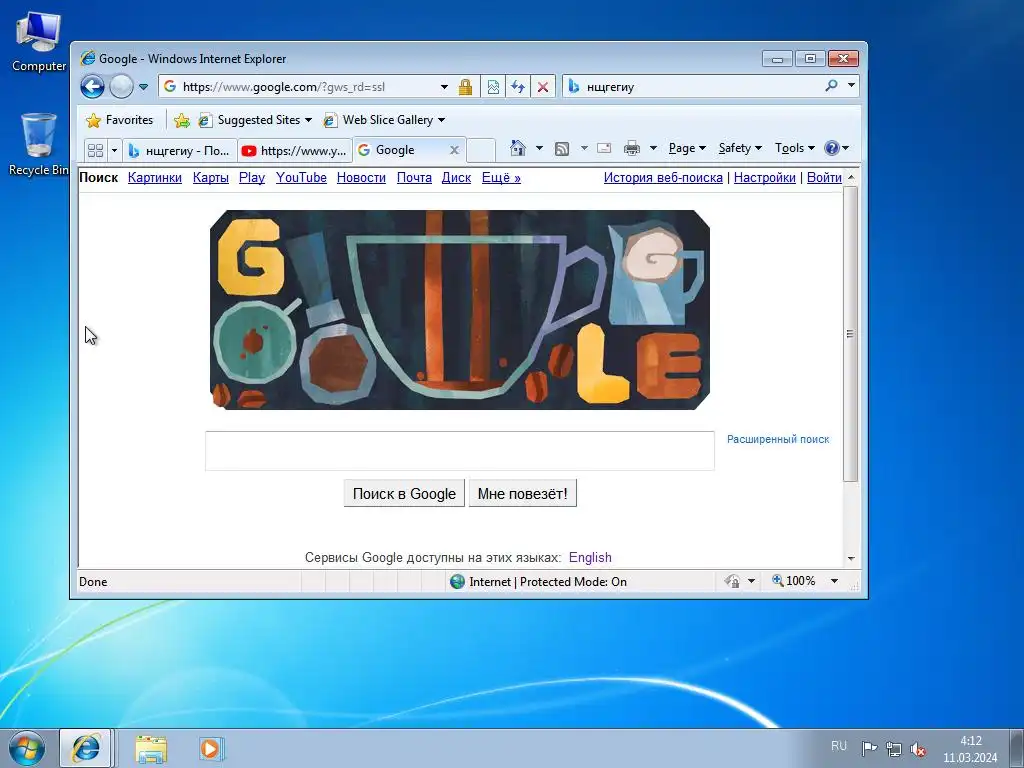Image resolution: width=1024 pixels, height=768 pixels.
Task: Open the Windows Start button
Action: (27, 748)
